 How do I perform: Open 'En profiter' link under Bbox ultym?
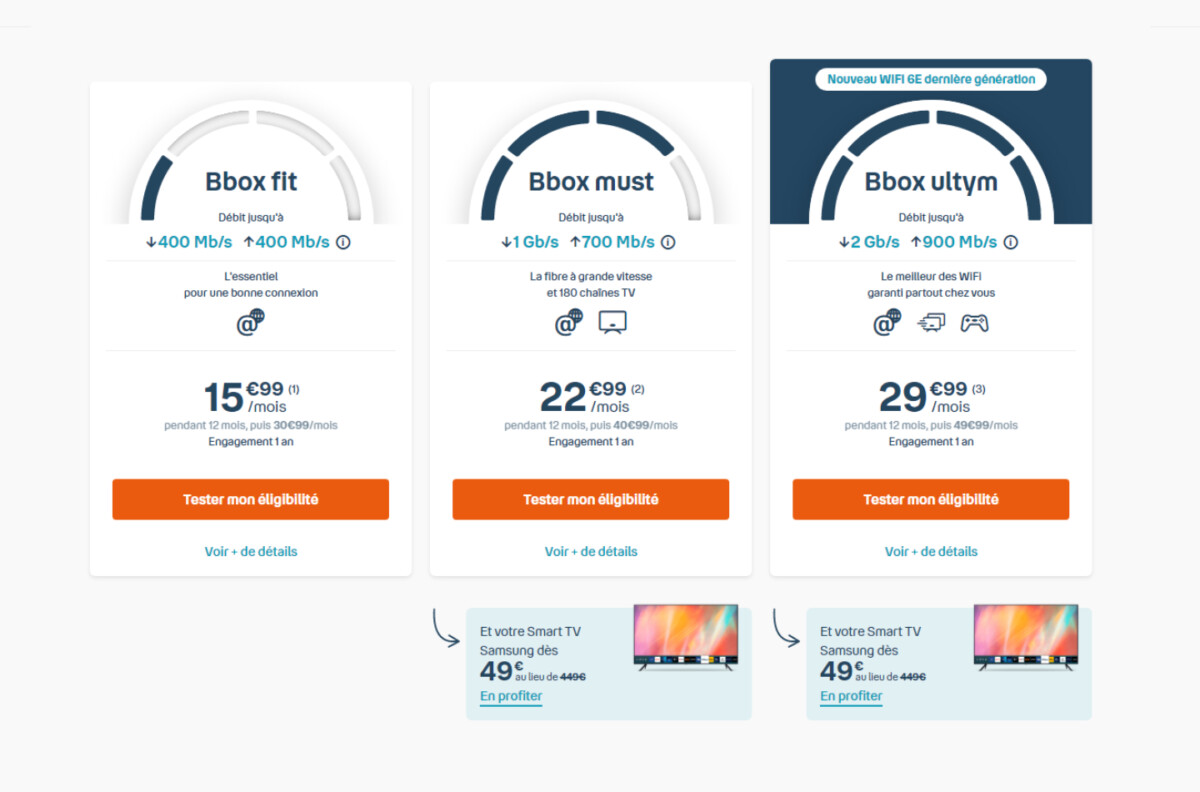click(x=851, y=696)
